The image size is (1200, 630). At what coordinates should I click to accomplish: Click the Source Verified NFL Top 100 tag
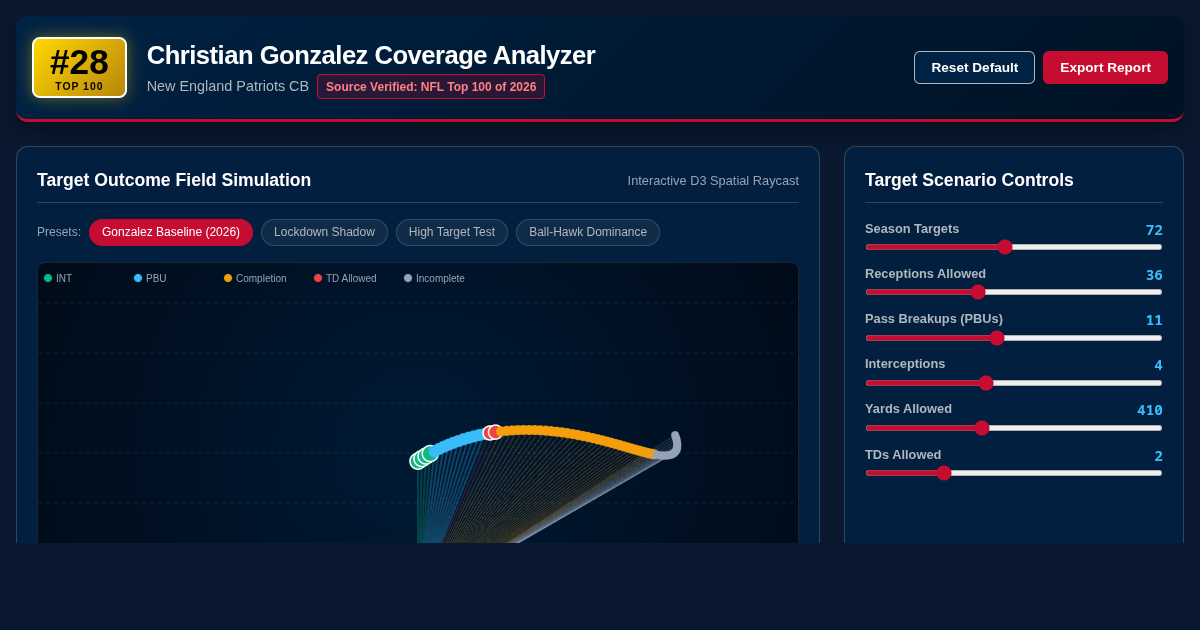[431, 87]
